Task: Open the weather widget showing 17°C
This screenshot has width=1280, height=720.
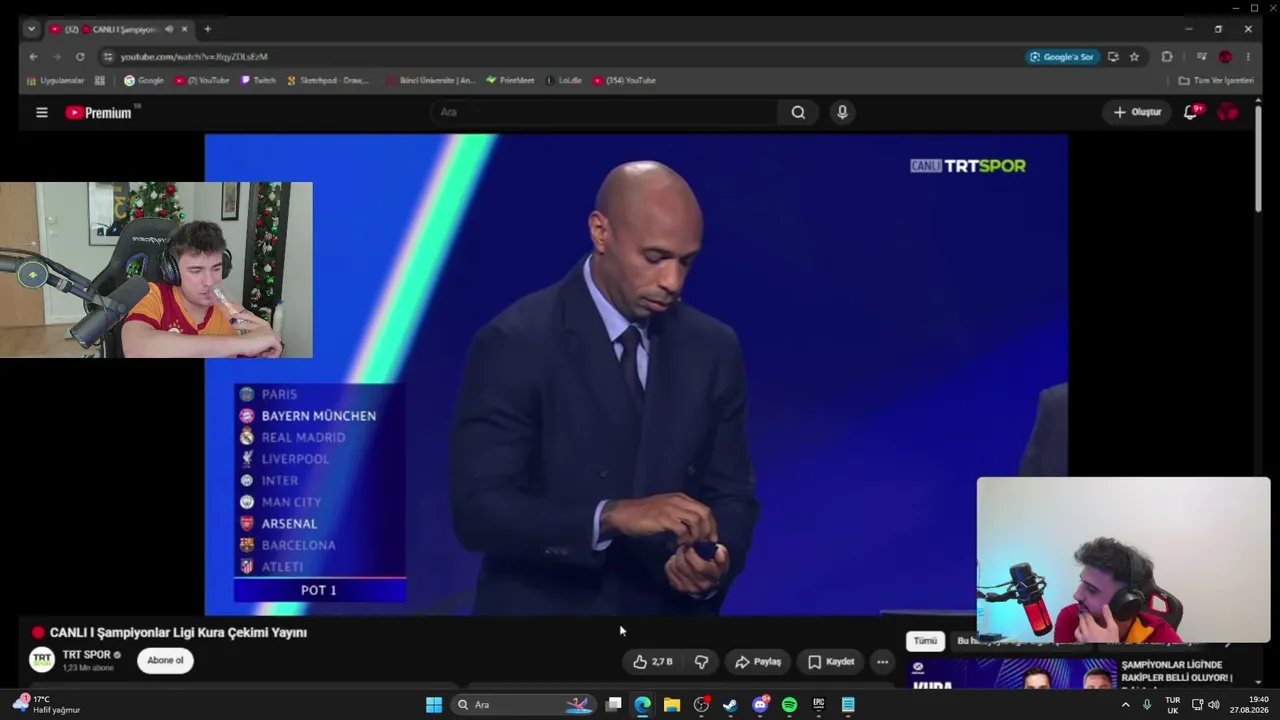Action: 47,705
